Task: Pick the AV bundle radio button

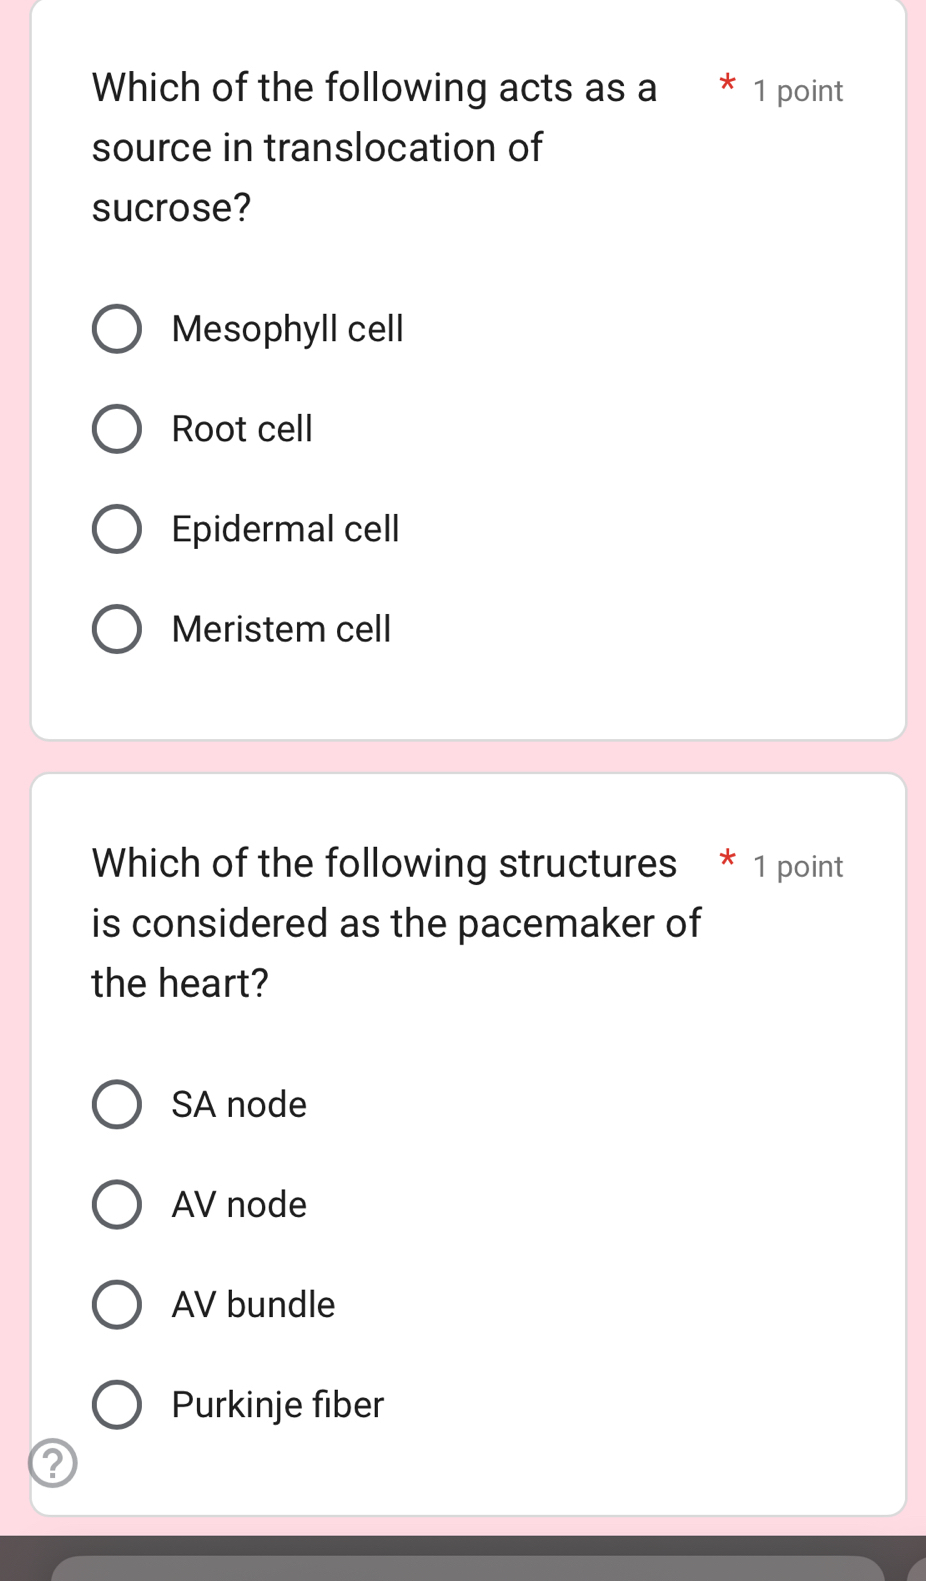Action: click(x=117, y=1304)
